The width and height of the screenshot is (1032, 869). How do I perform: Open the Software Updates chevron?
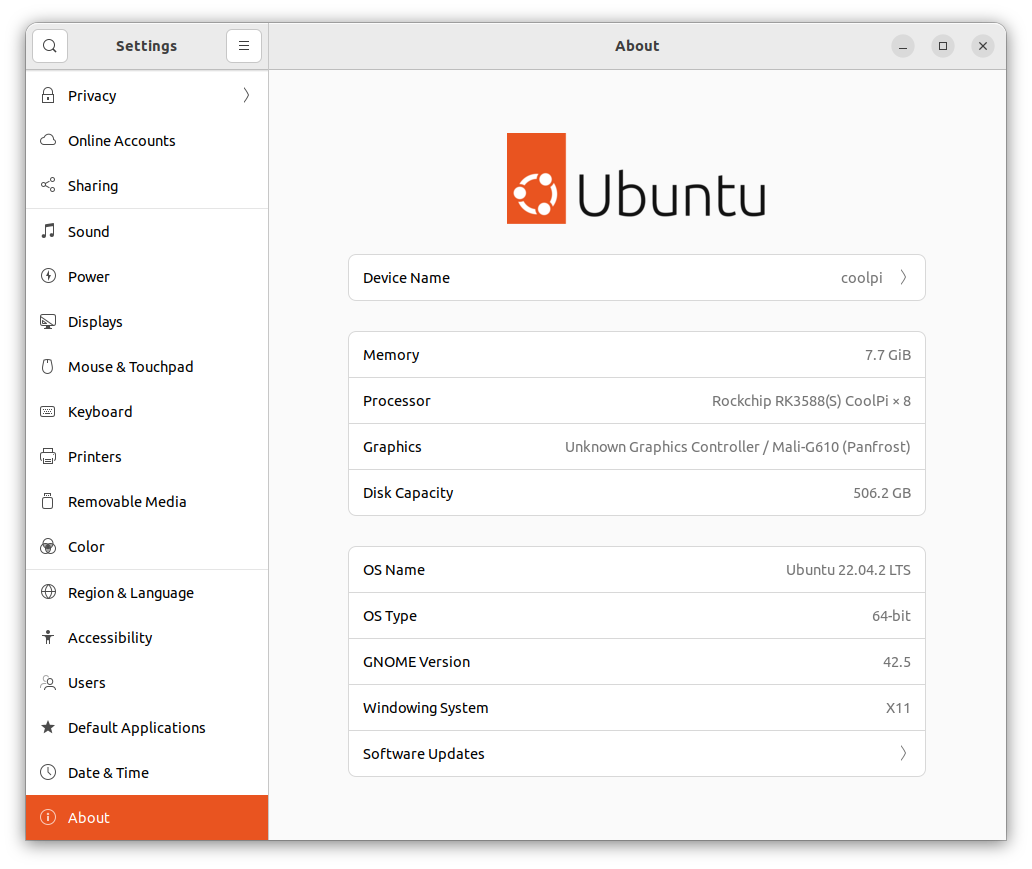904,753
